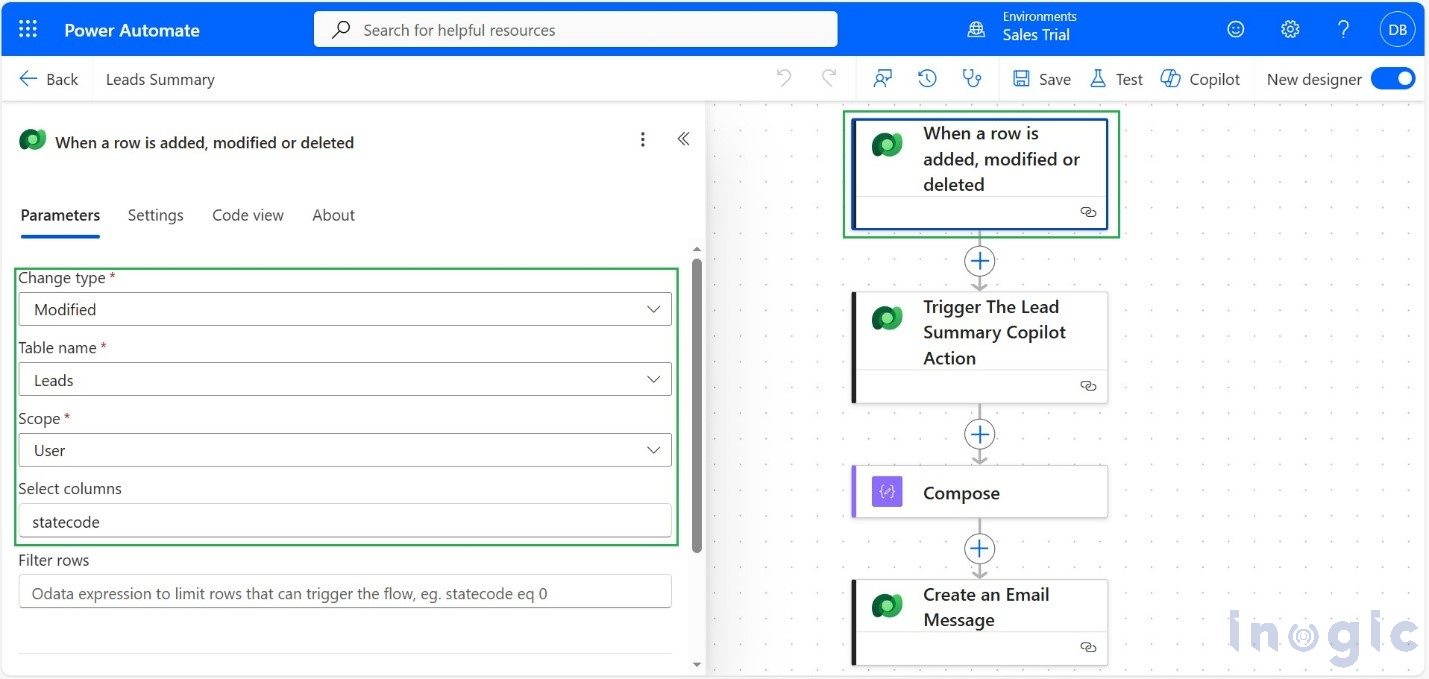Click the Filter rows OData input field

pos(345,592)
